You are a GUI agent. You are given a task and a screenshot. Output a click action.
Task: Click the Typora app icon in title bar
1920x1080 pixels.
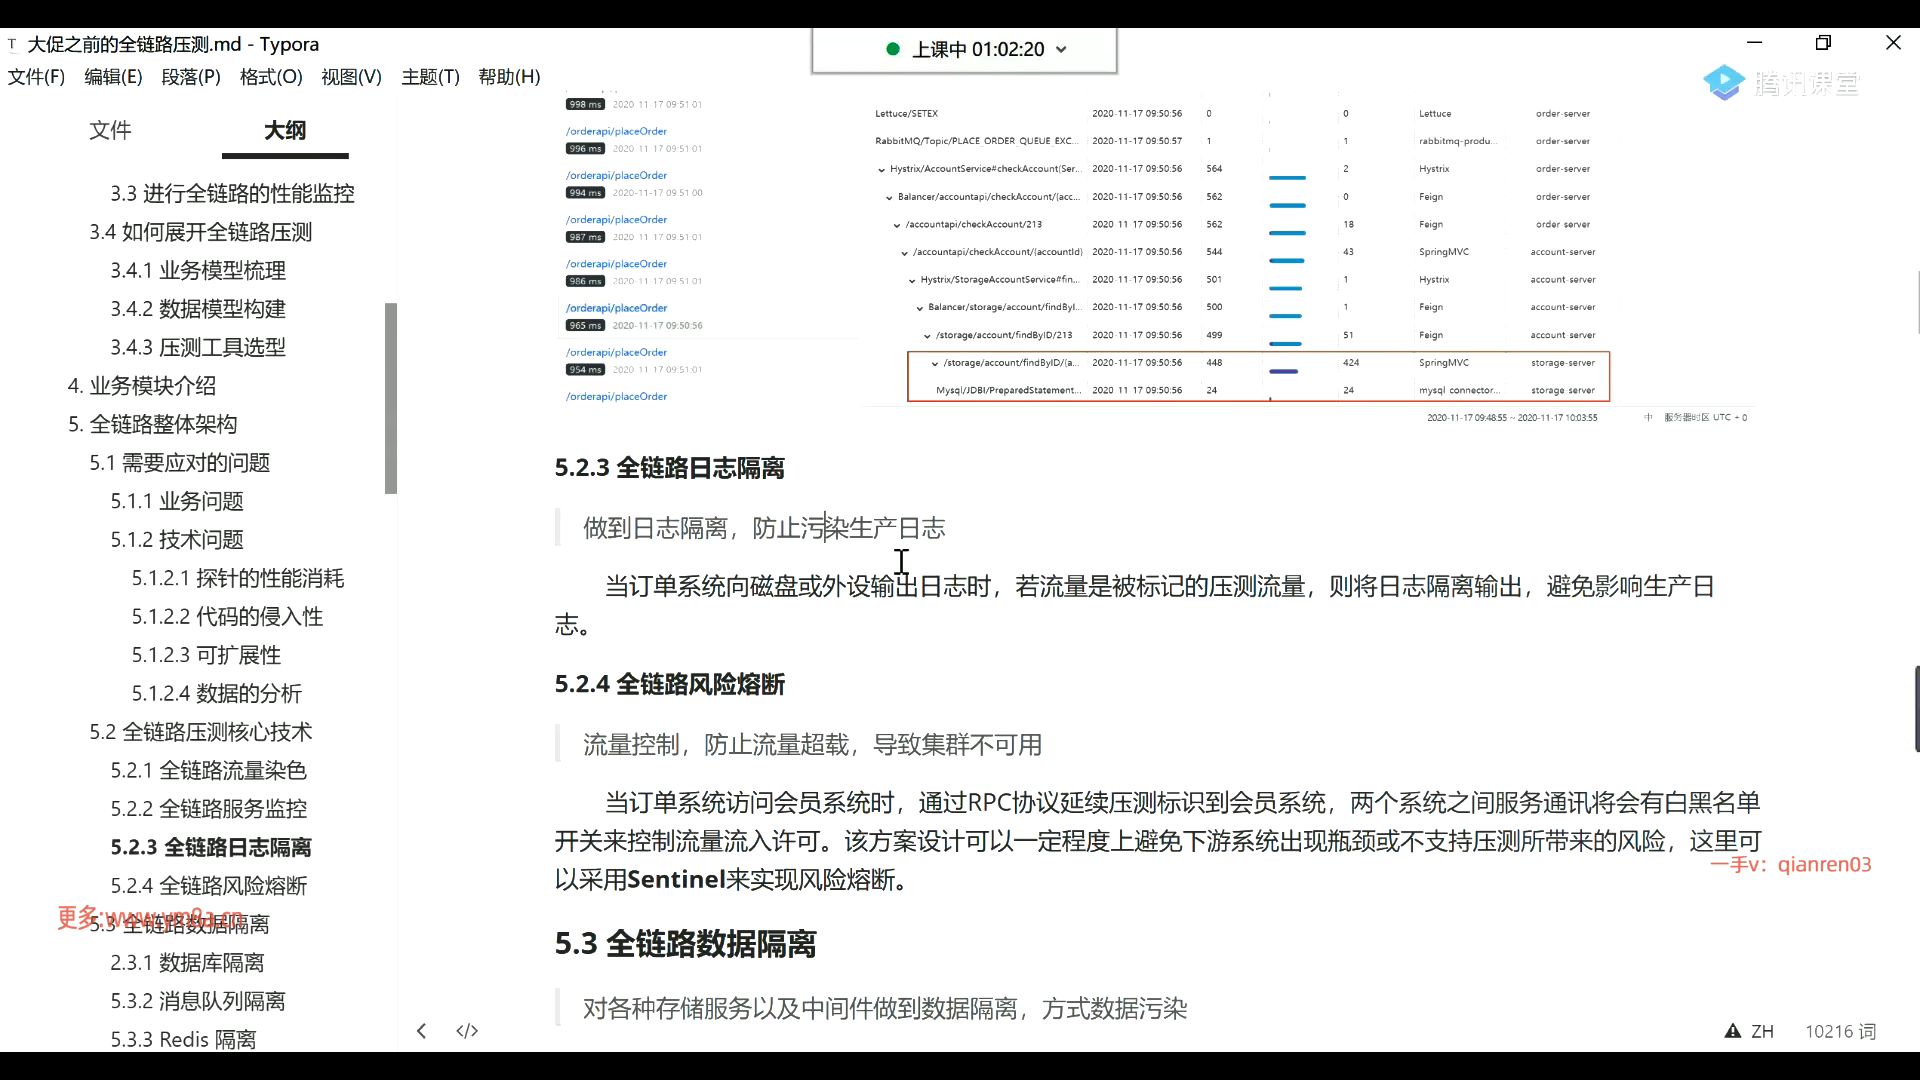[x=12, y=45]
